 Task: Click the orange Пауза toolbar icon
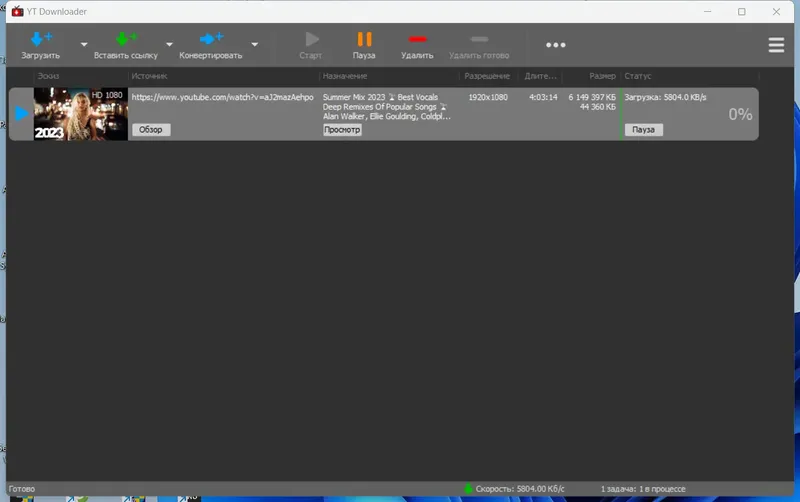364,39
